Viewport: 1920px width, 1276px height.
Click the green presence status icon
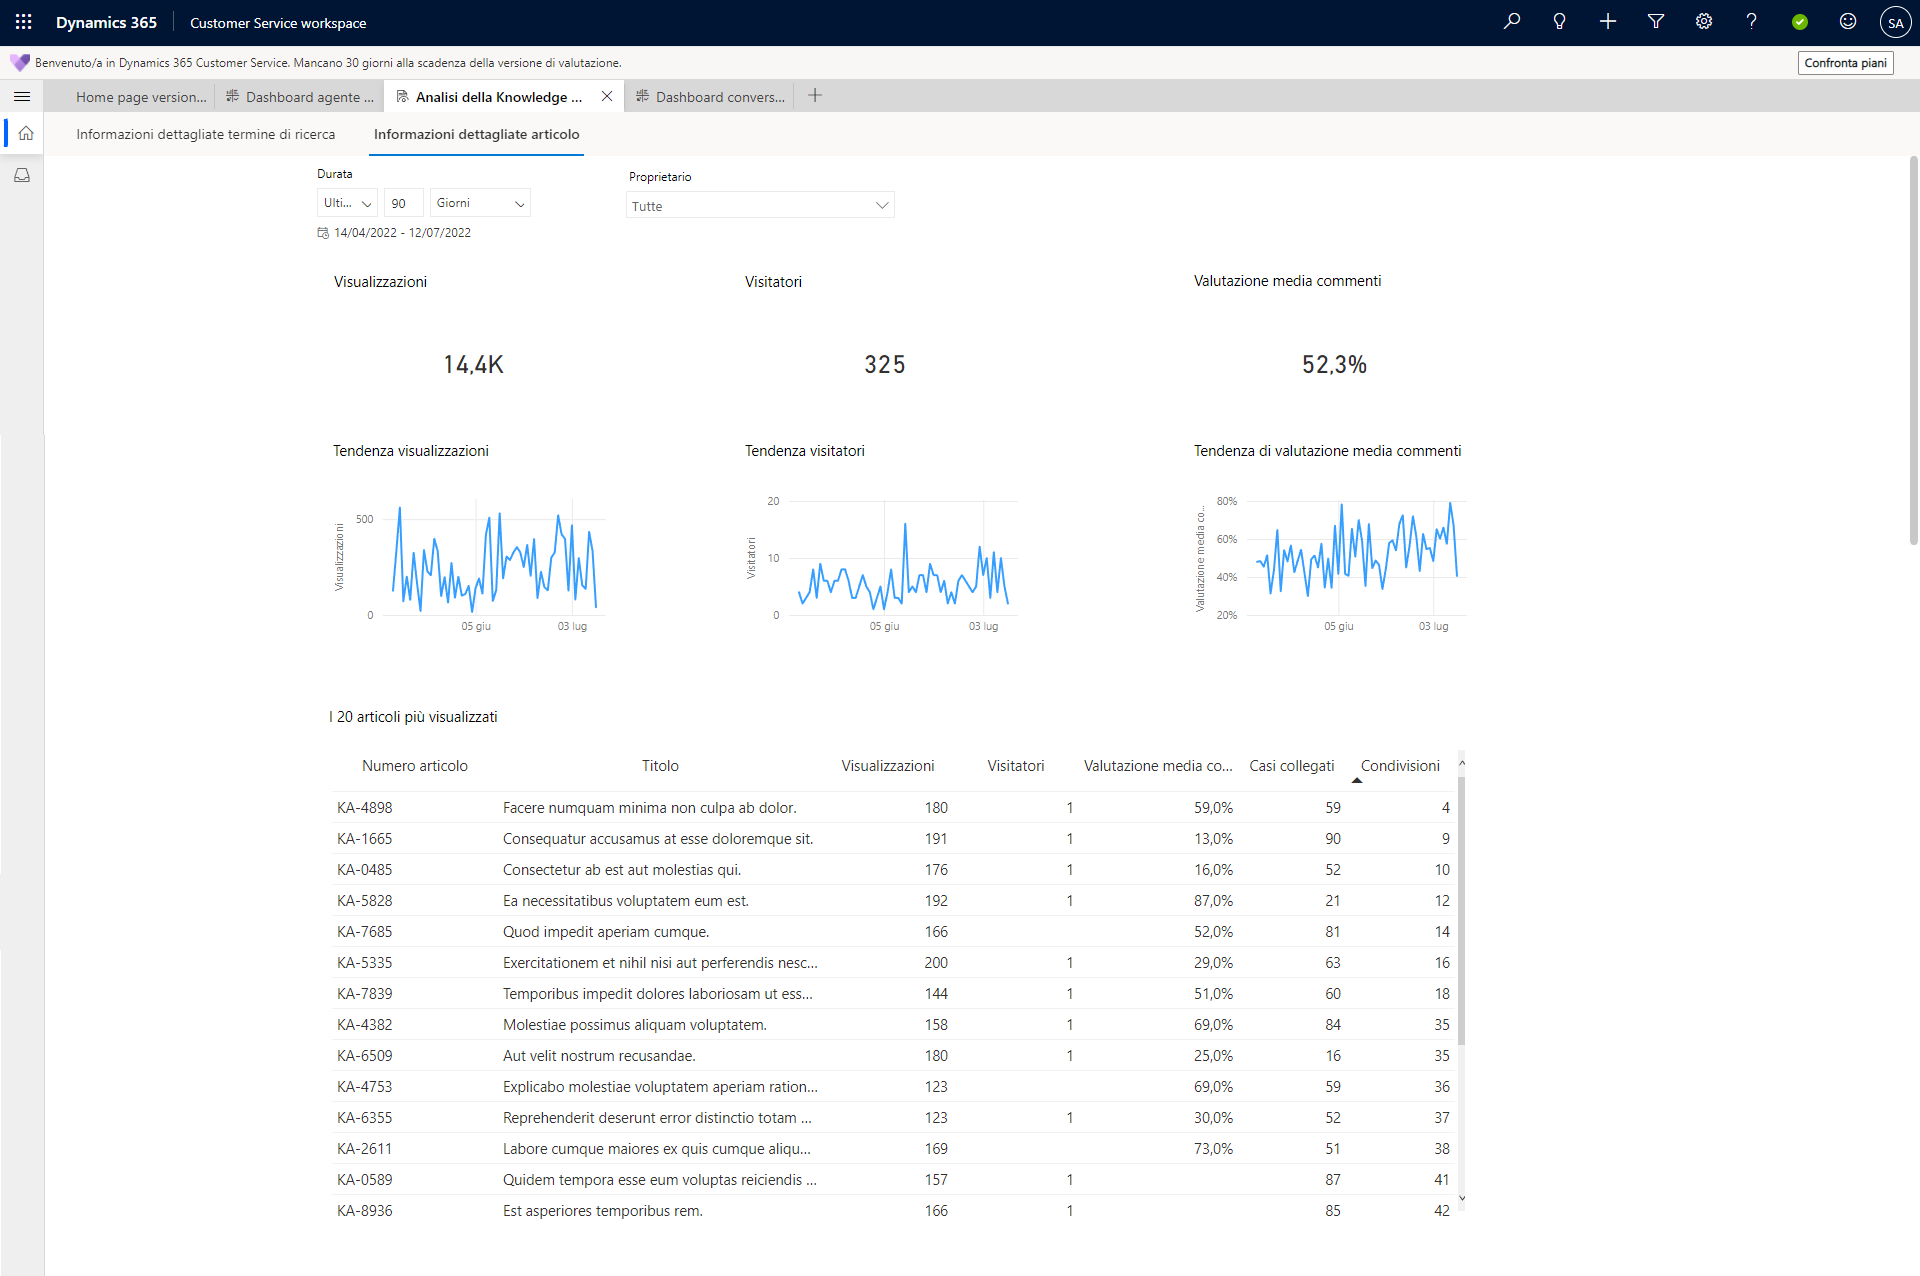pyautogui.click(x=1799, y=22)
